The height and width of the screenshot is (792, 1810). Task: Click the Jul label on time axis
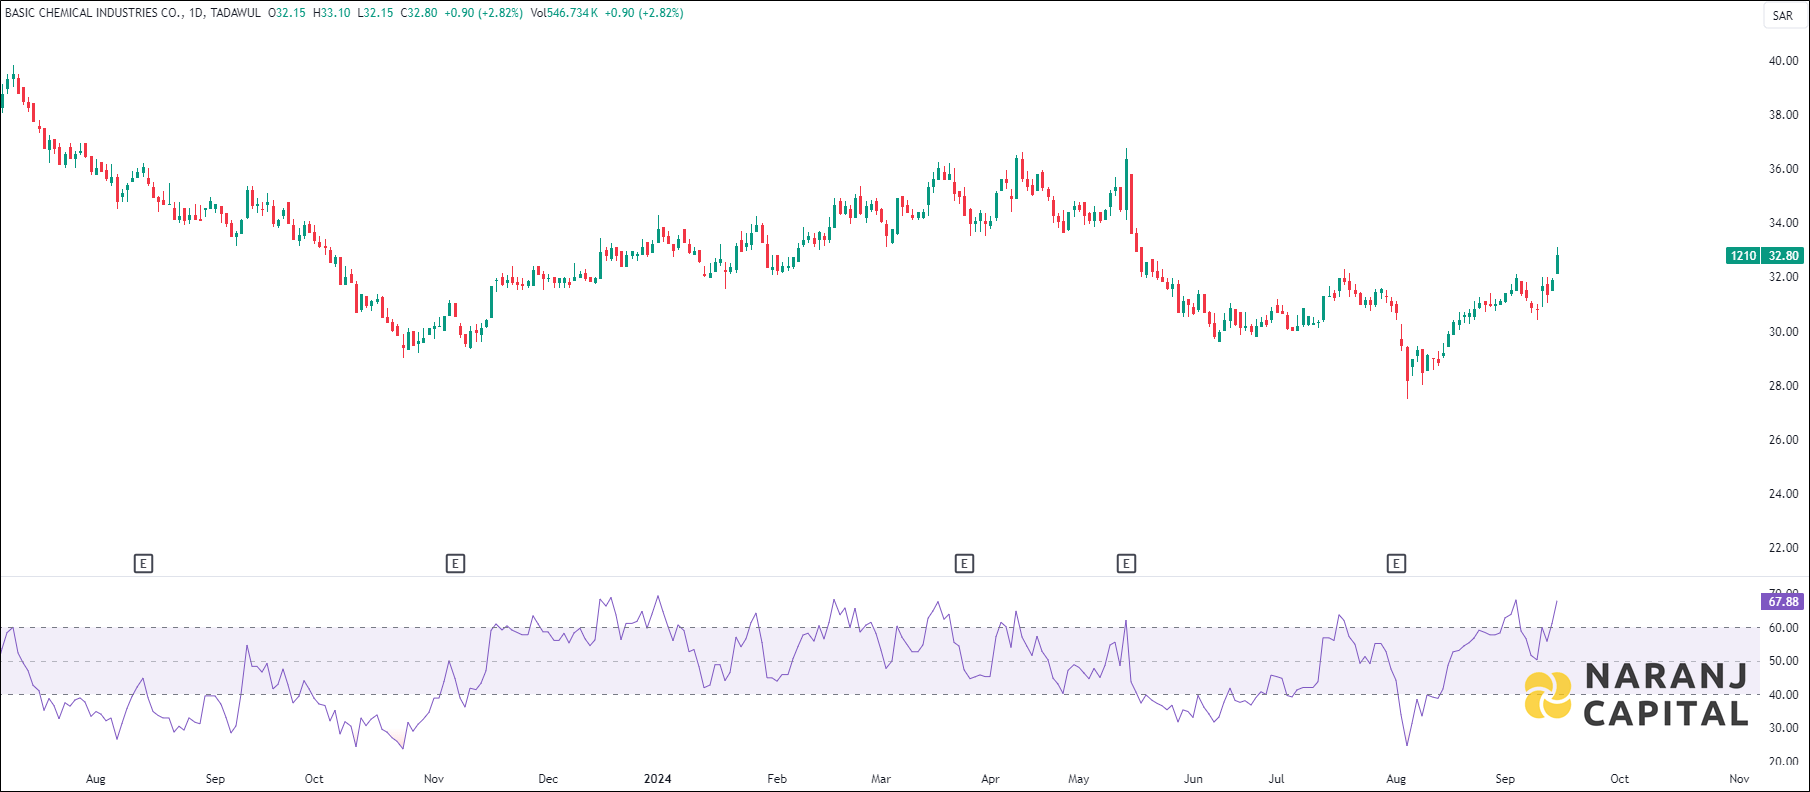(1276, 779)
